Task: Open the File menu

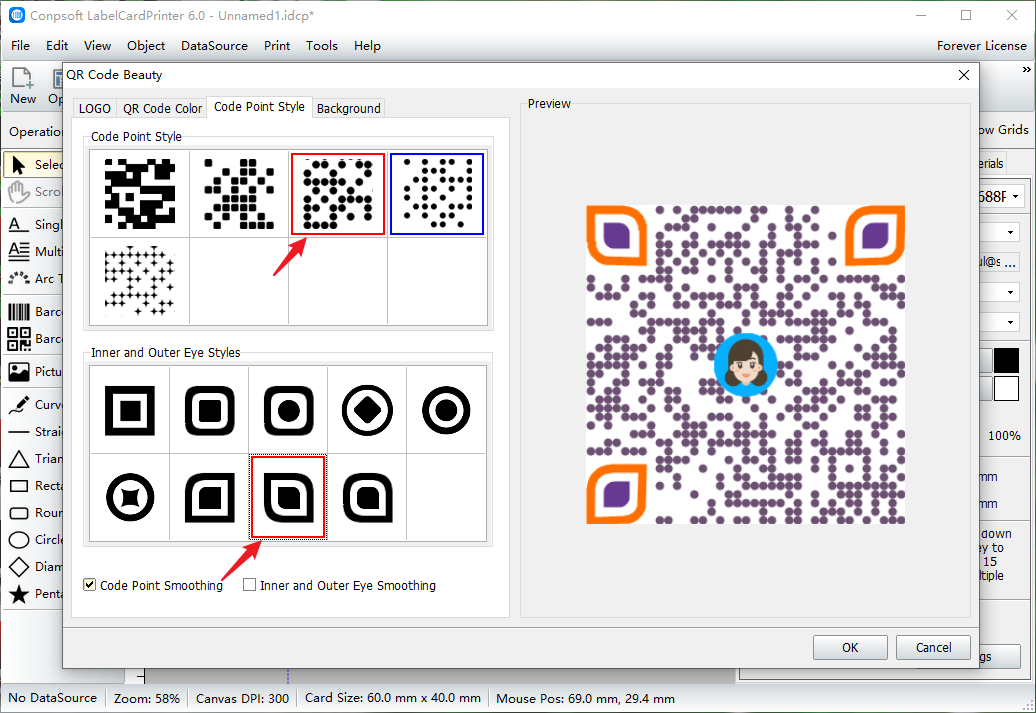Action: (x=20, y=46)
